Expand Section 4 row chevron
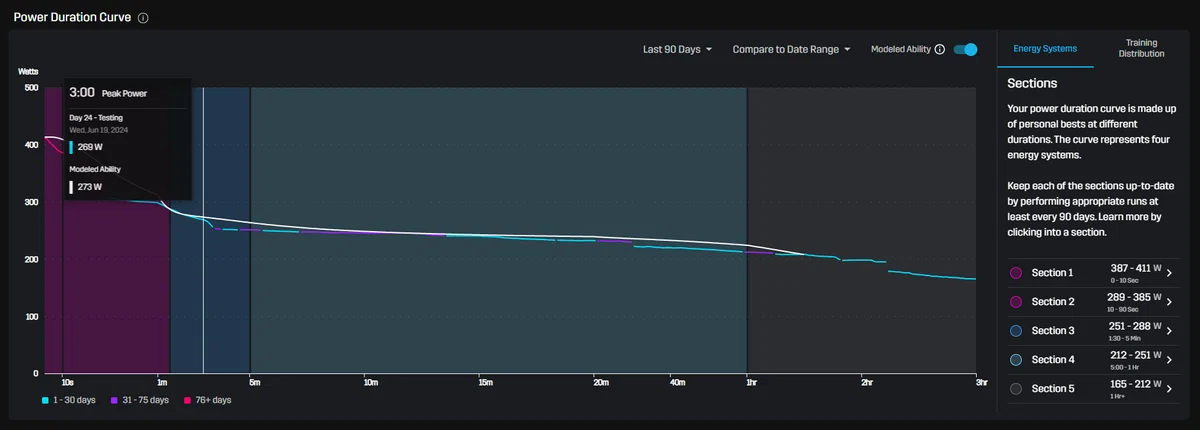This screenshot has height=430, width=1200. (x=1169, y=359)
